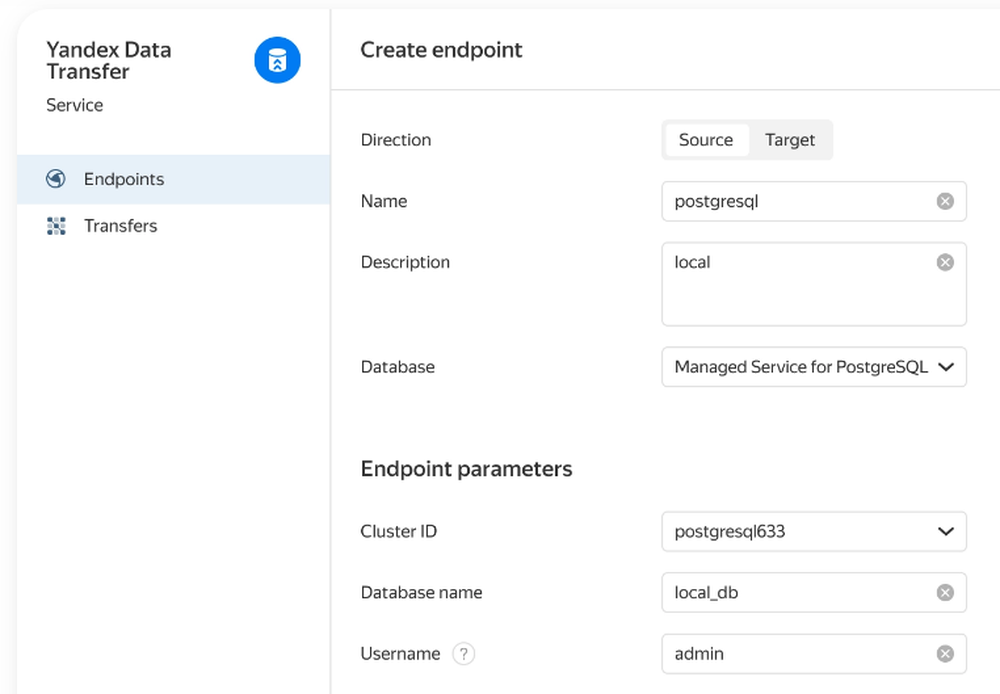1000x694 pixels.
Task: Click the Database name label
Action: (422, 593)
